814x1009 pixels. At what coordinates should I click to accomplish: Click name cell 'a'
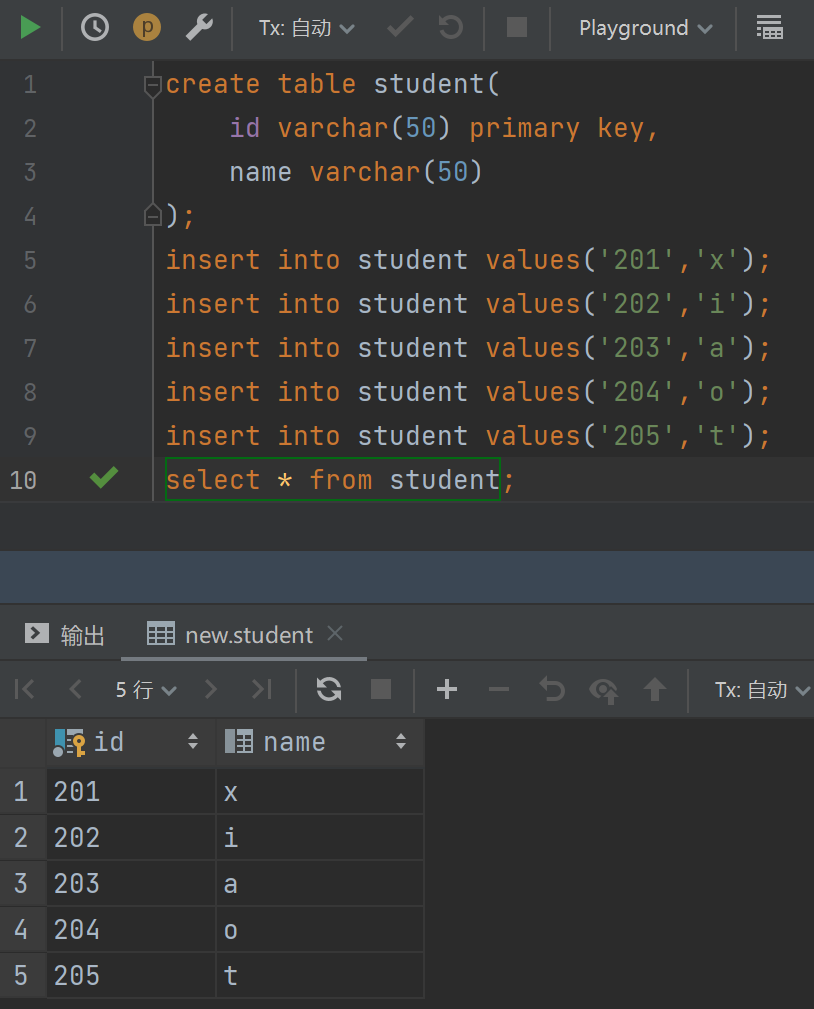tap(320, 884)
